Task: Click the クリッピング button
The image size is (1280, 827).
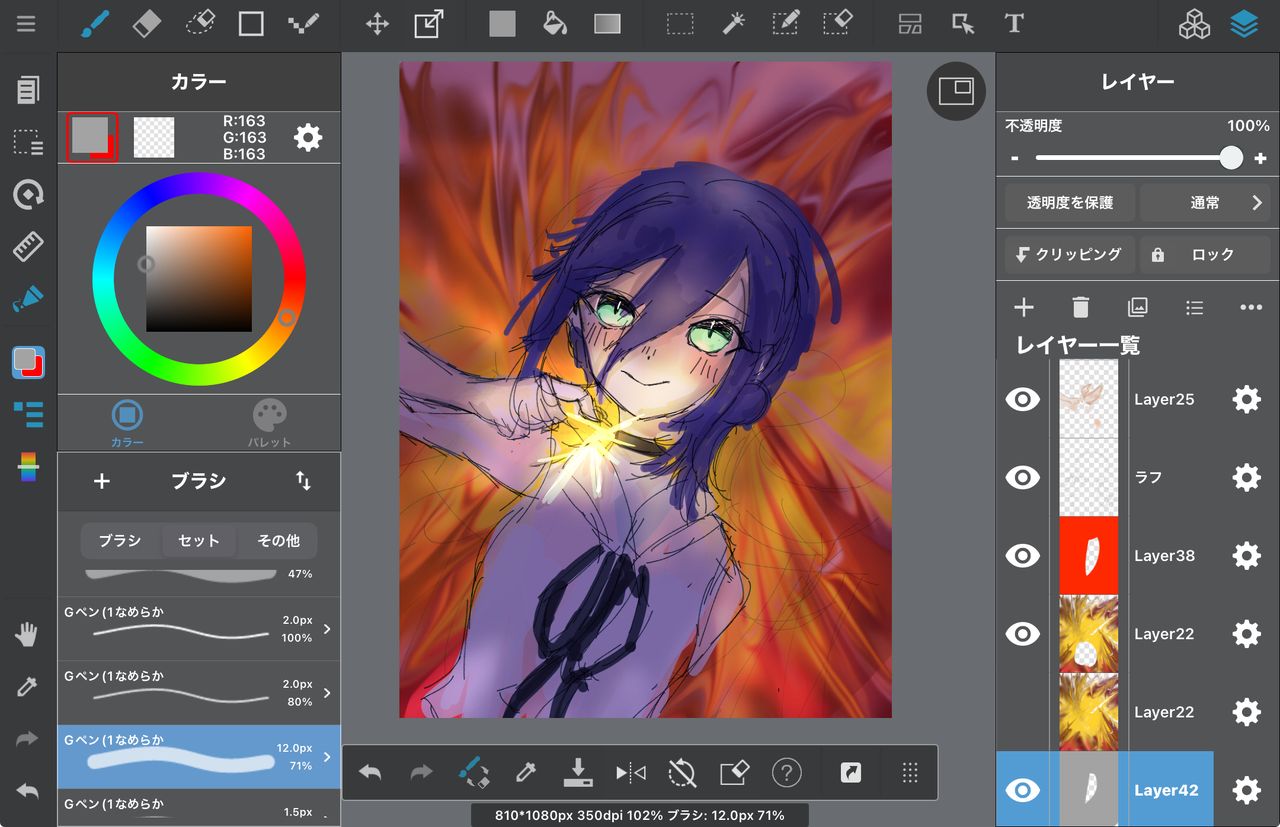Action: pos(1069,255)
